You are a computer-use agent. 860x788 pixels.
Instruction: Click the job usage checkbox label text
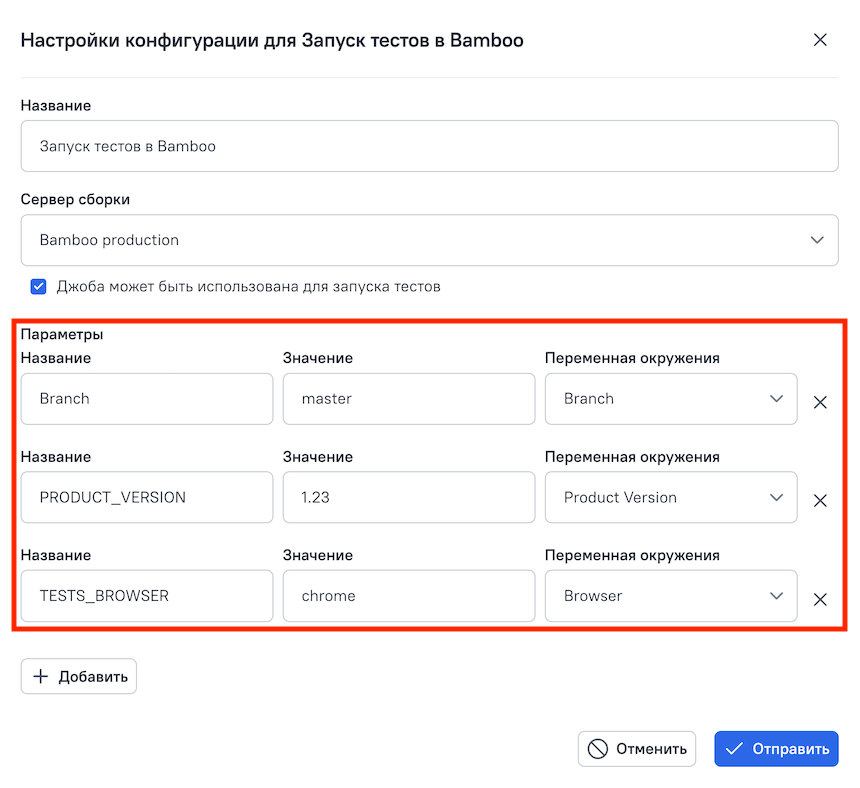click(x=248, y=287)
